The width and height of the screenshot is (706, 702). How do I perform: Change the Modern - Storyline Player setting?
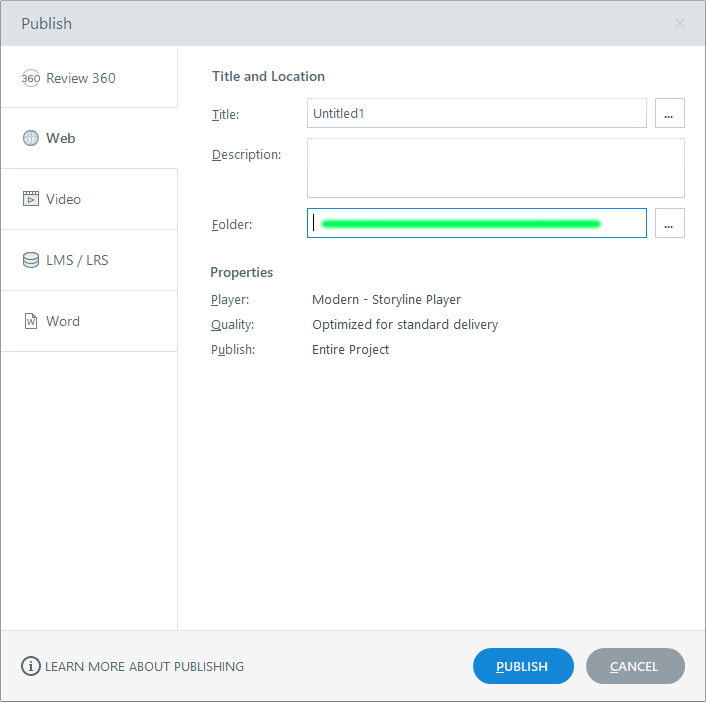pos(386,299)
